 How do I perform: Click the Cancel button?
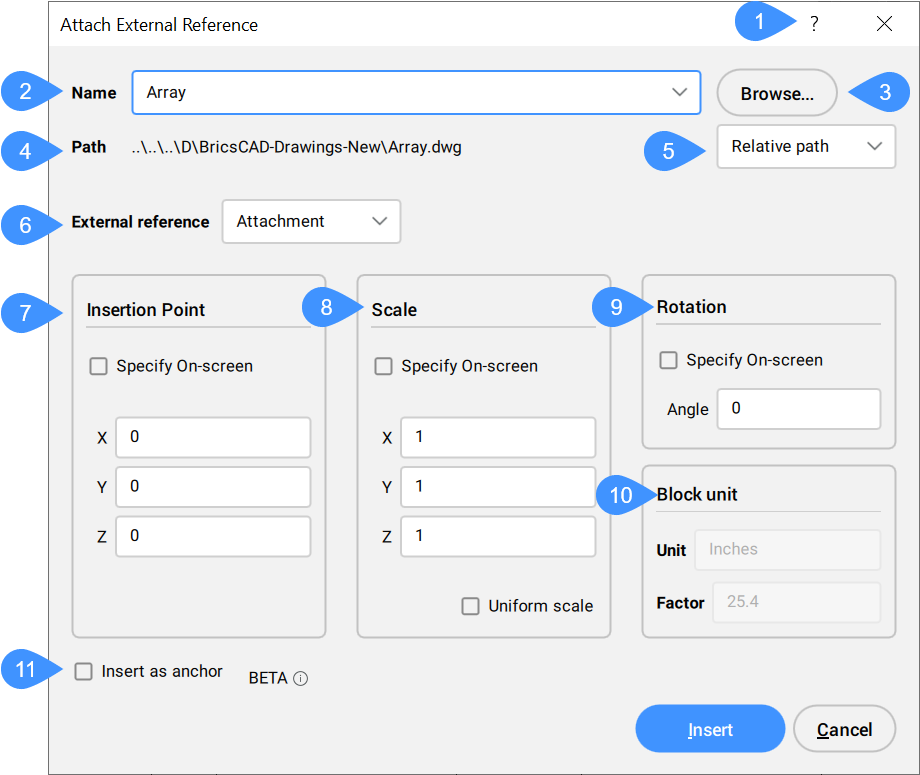(x=843, y=730)
